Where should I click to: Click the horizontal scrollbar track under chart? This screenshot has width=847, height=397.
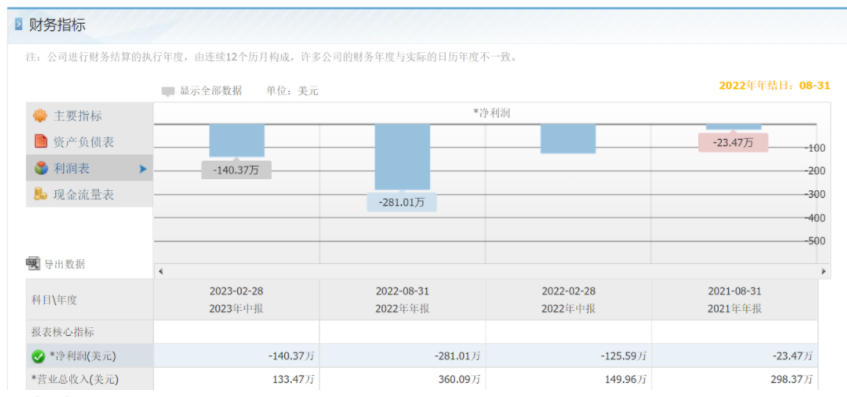[492, 271]
